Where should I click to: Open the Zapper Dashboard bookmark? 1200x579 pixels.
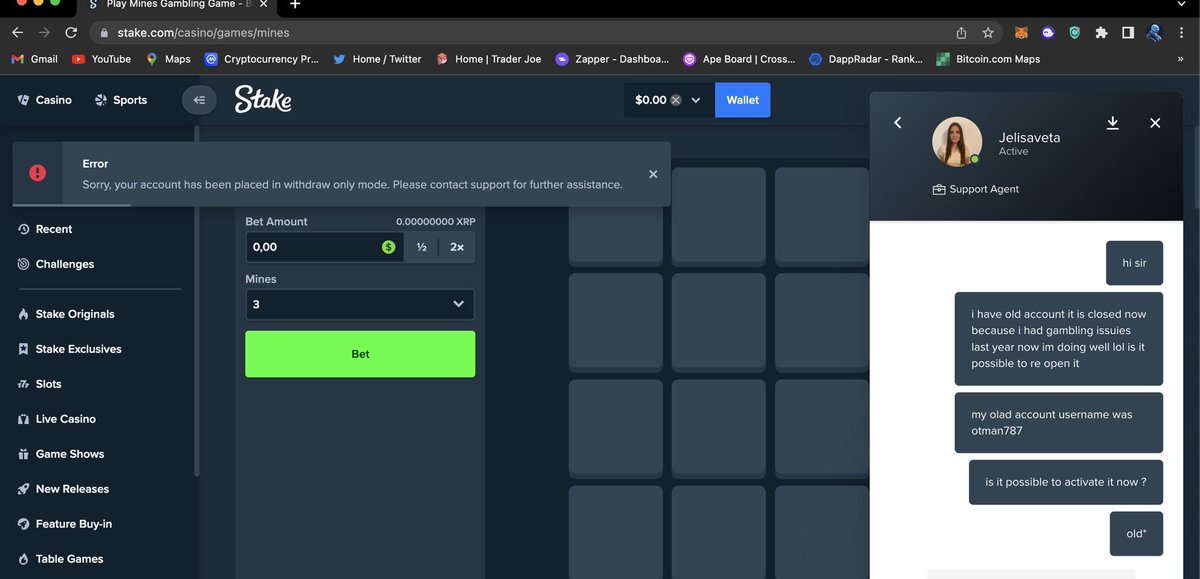pyautogui.click(x=612, y=59)
